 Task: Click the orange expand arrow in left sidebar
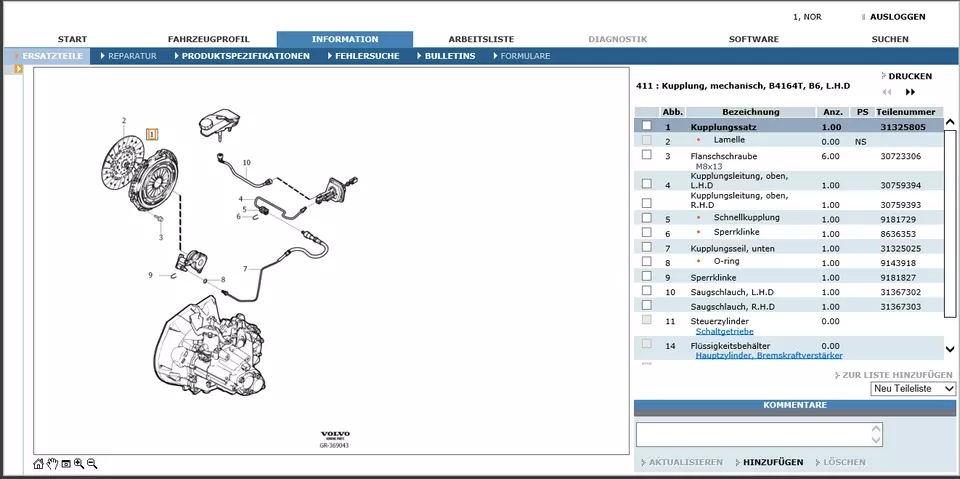(x=18, y=69)
